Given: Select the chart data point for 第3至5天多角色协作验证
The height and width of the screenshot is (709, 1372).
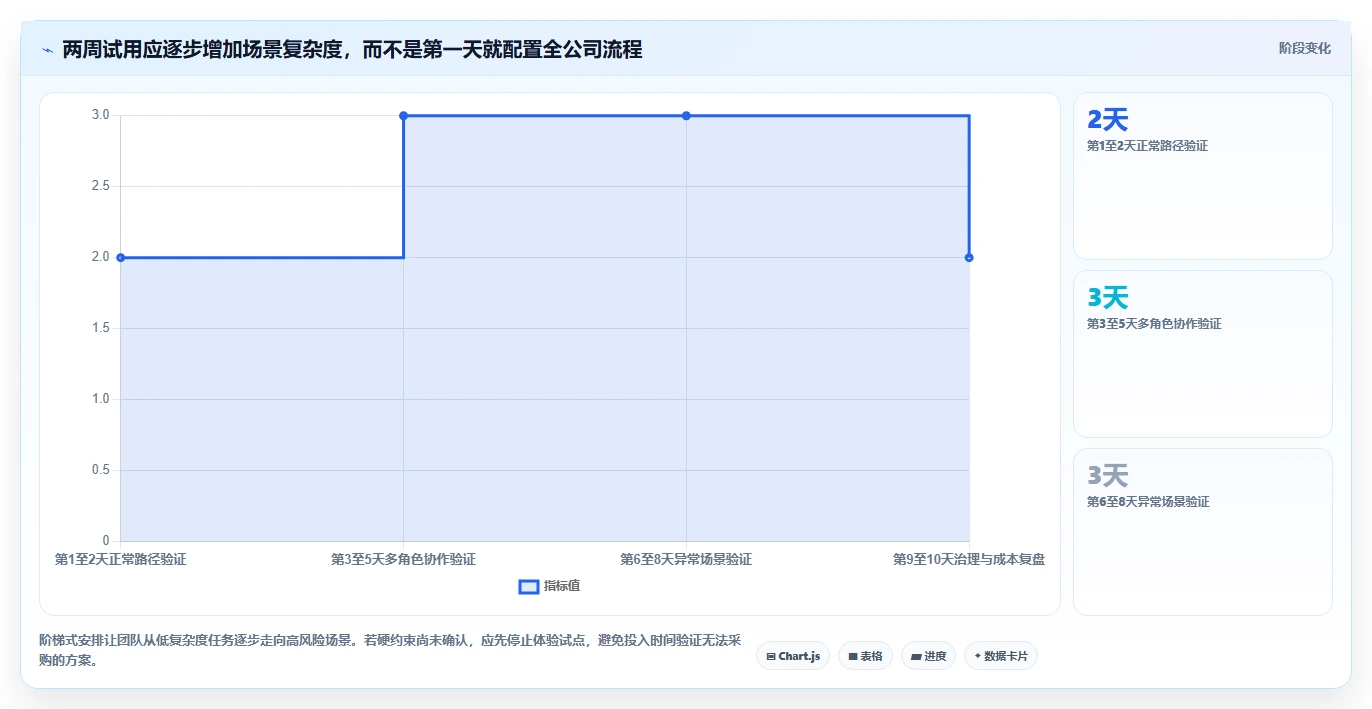Looking at the screenshot, I should point(403,115).
